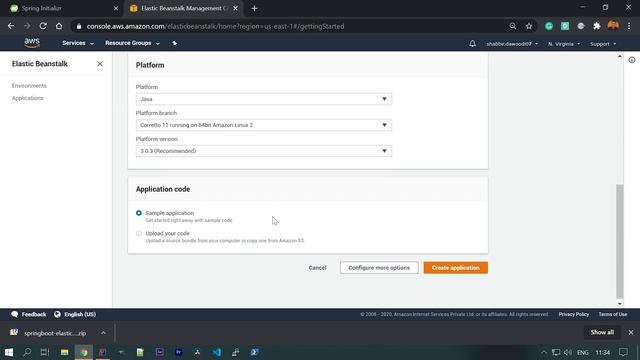Close the Elastic Beanstalk side panel

100,64
